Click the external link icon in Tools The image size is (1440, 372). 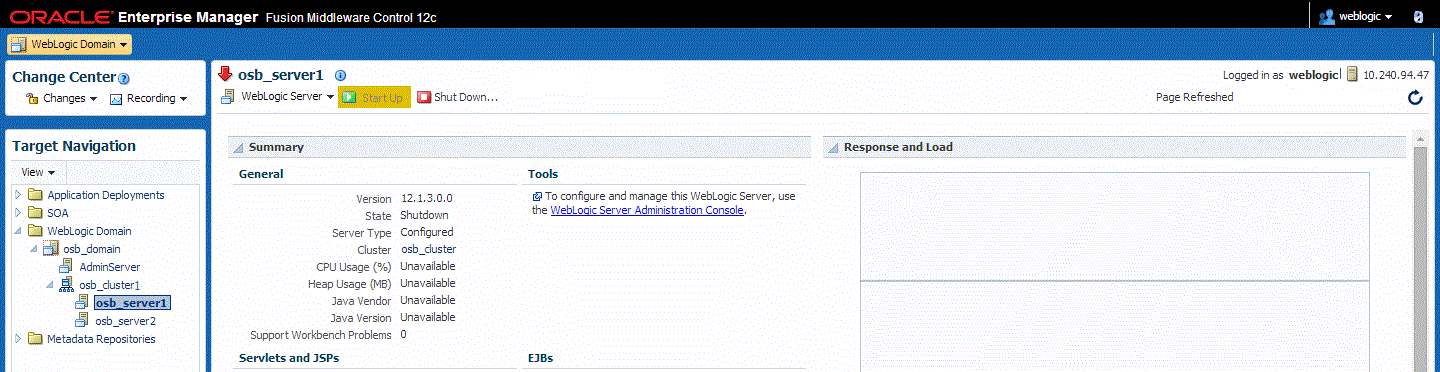pyautogui.click(x=537, y=197)
